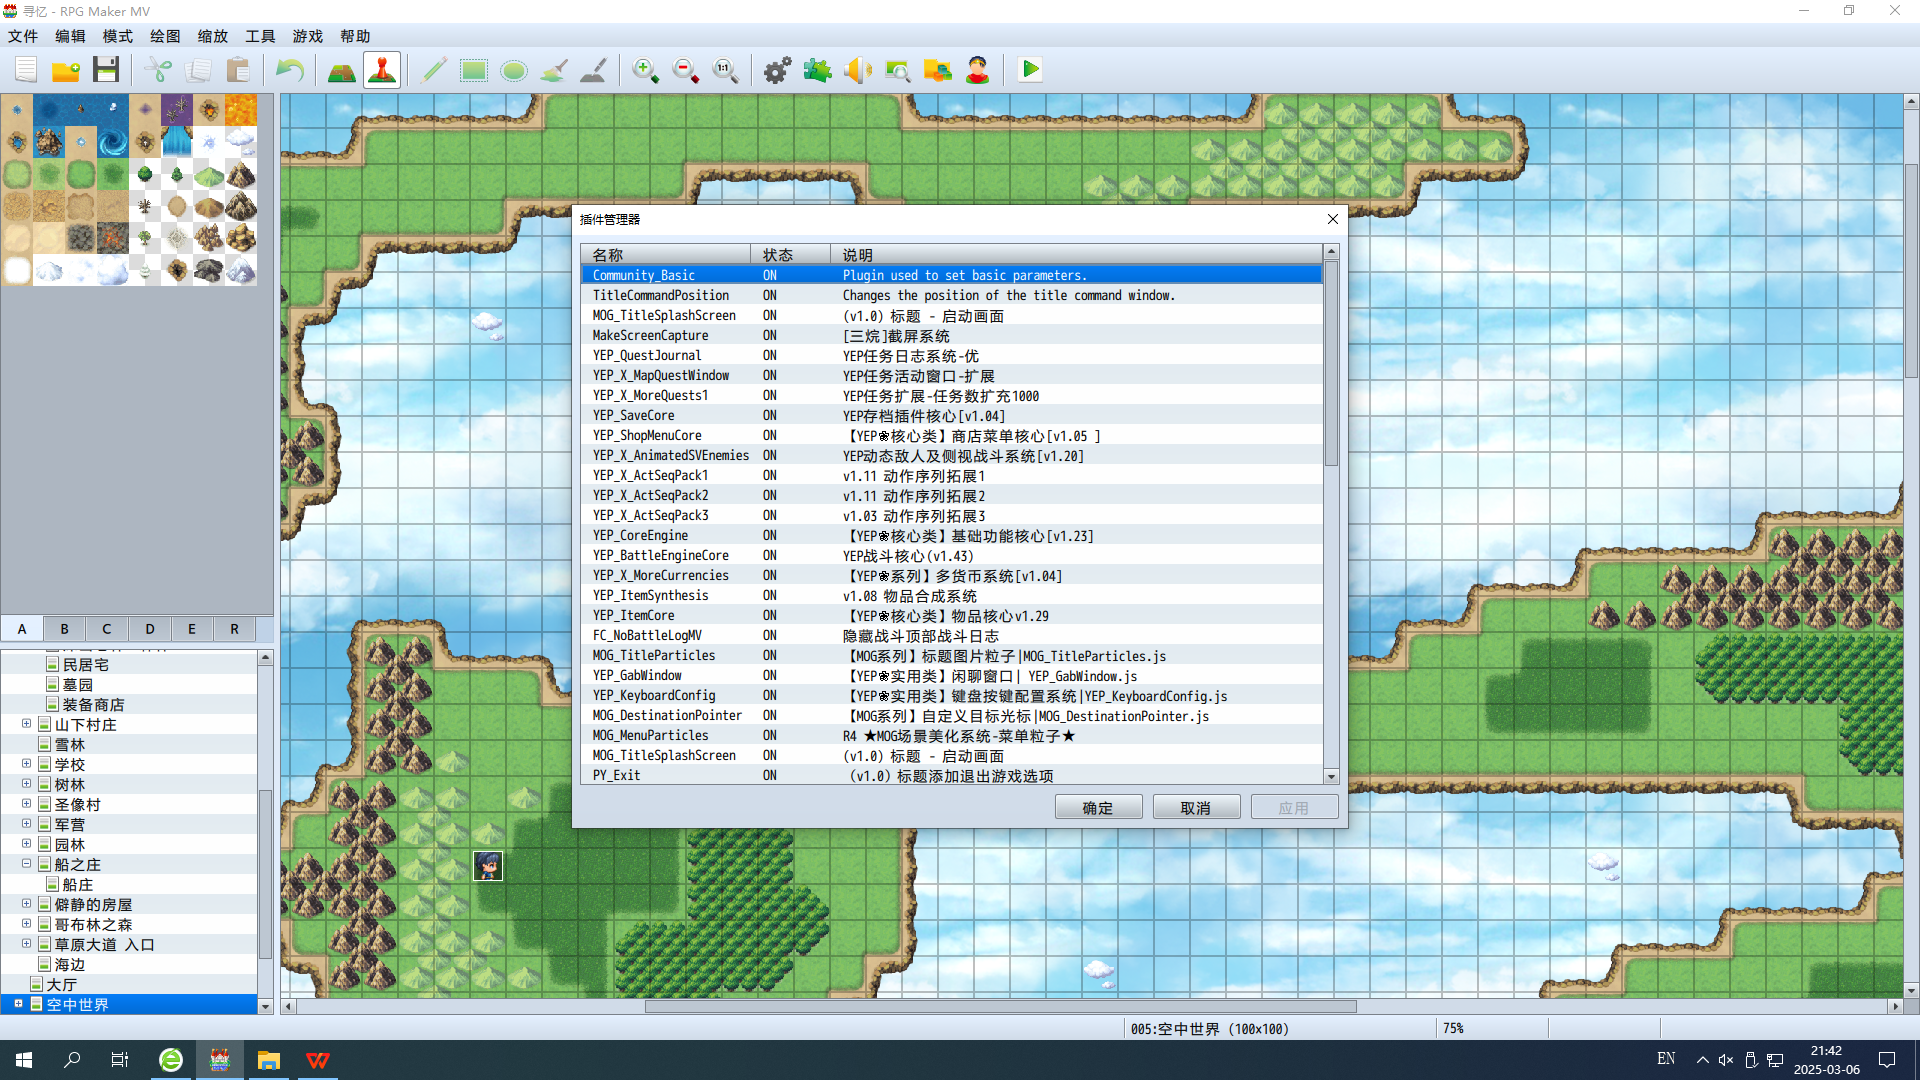Screen dimensions: 1920x1080
Task: Select the MakeScreenCapture plugin row
Action: (x=951, y=335)
